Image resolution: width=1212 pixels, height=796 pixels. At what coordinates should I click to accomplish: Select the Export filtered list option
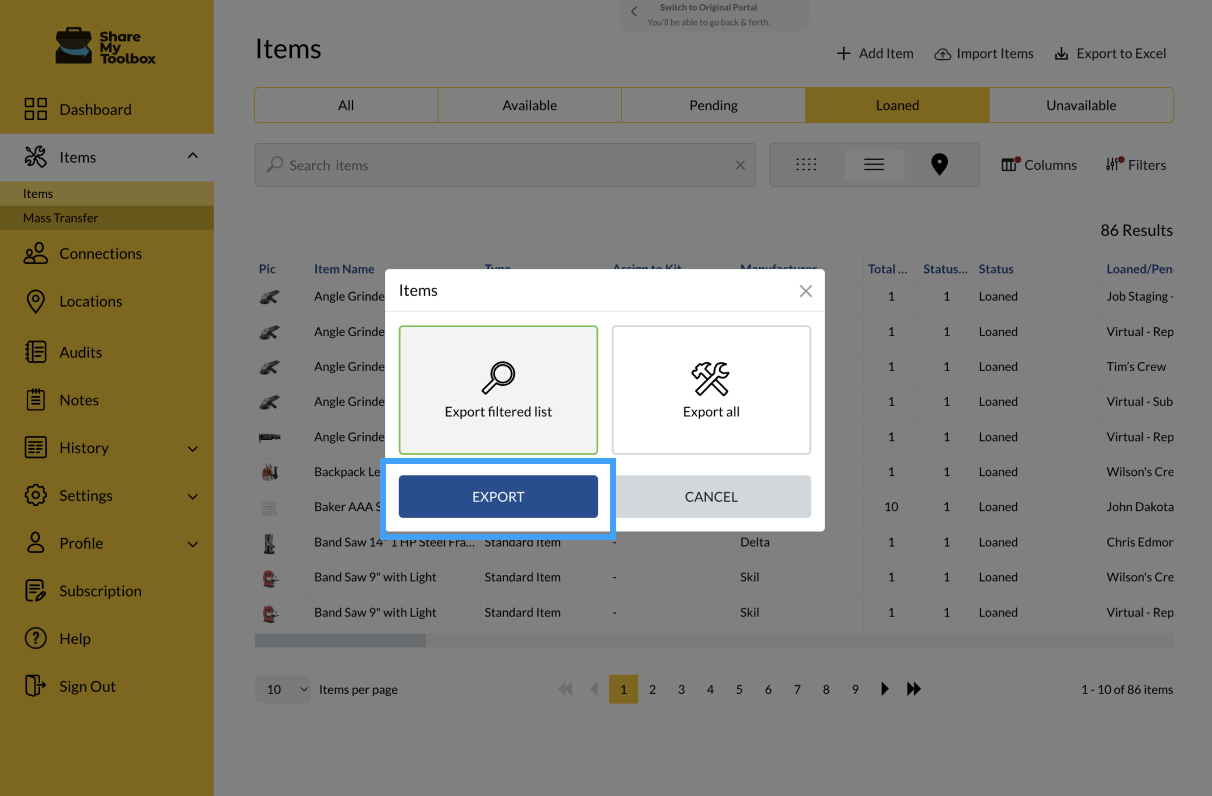(498, 390)
